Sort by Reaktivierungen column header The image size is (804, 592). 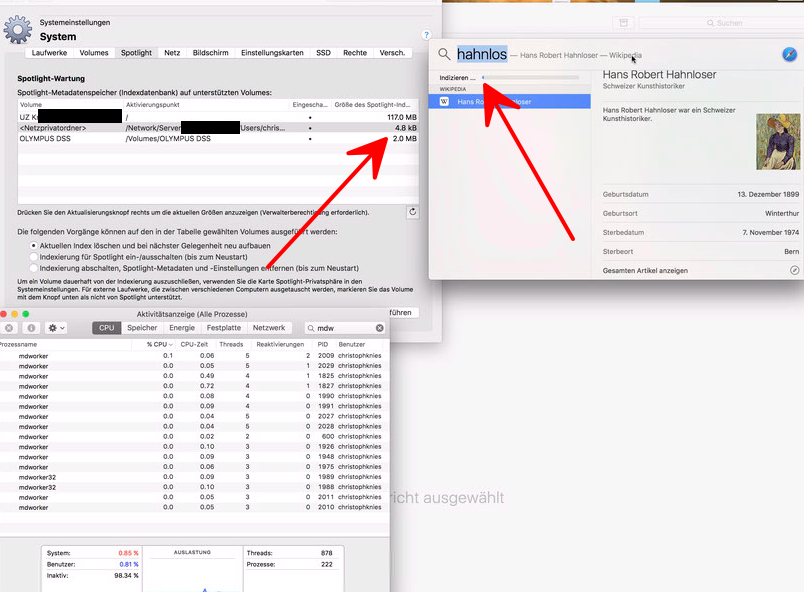[280, 344]
